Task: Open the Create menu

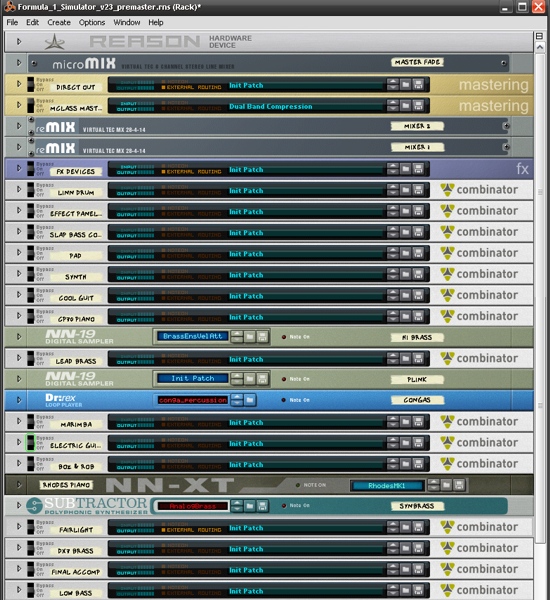Action: pos(59,22)
